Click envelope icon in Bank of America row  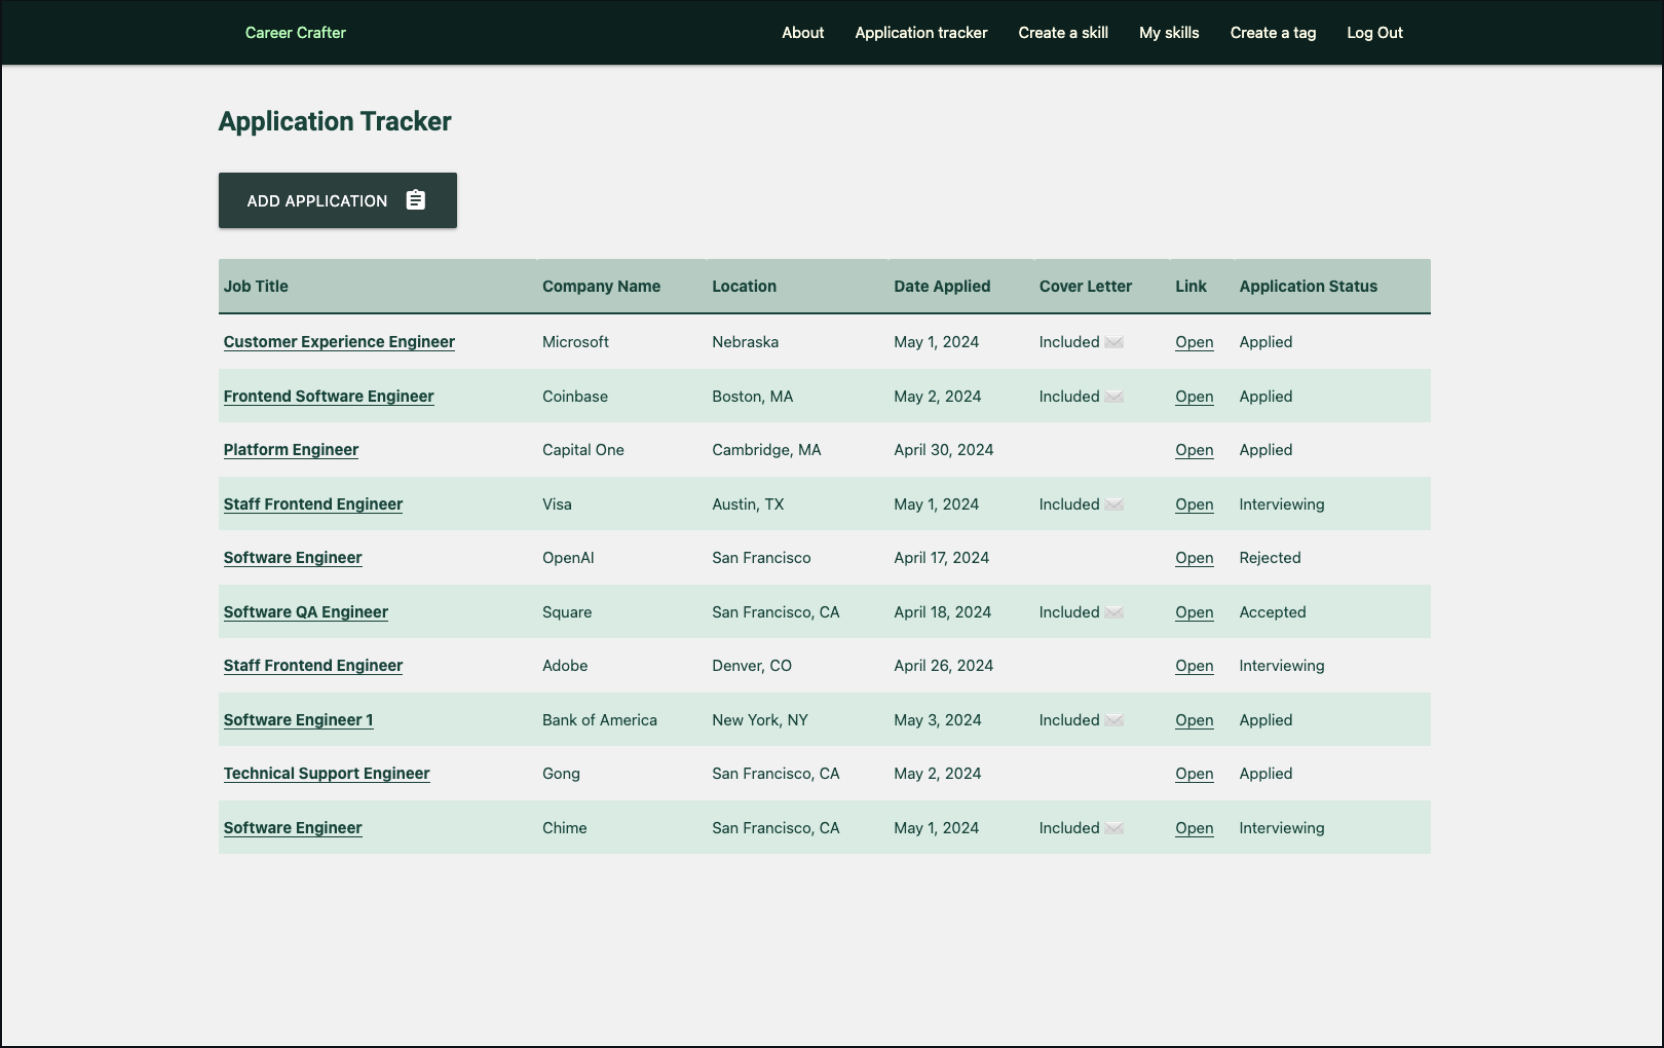[x=1114, y=721]
